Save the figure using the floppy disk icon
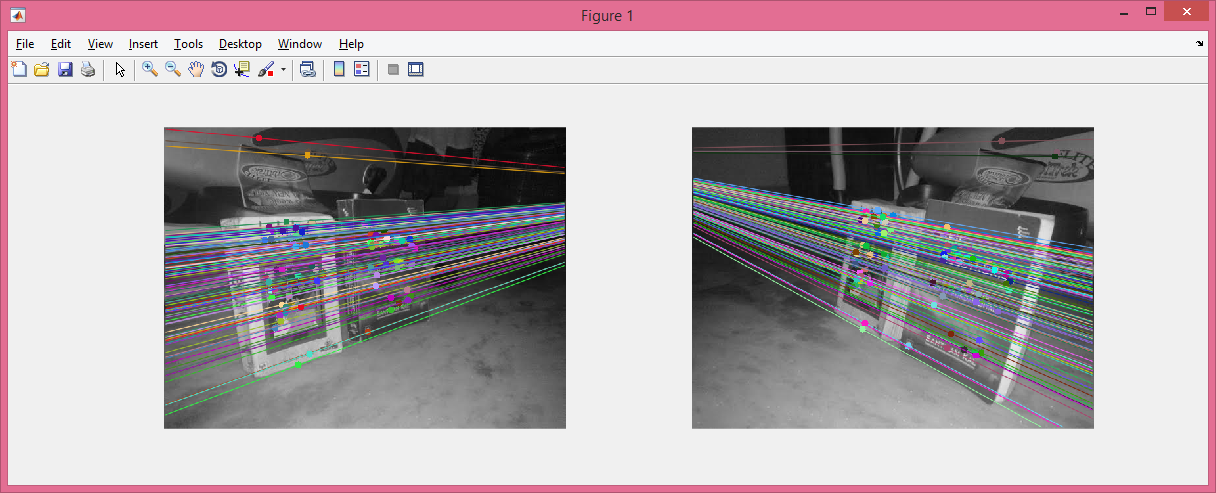The image size is (1216, 493). coord(65,70)
